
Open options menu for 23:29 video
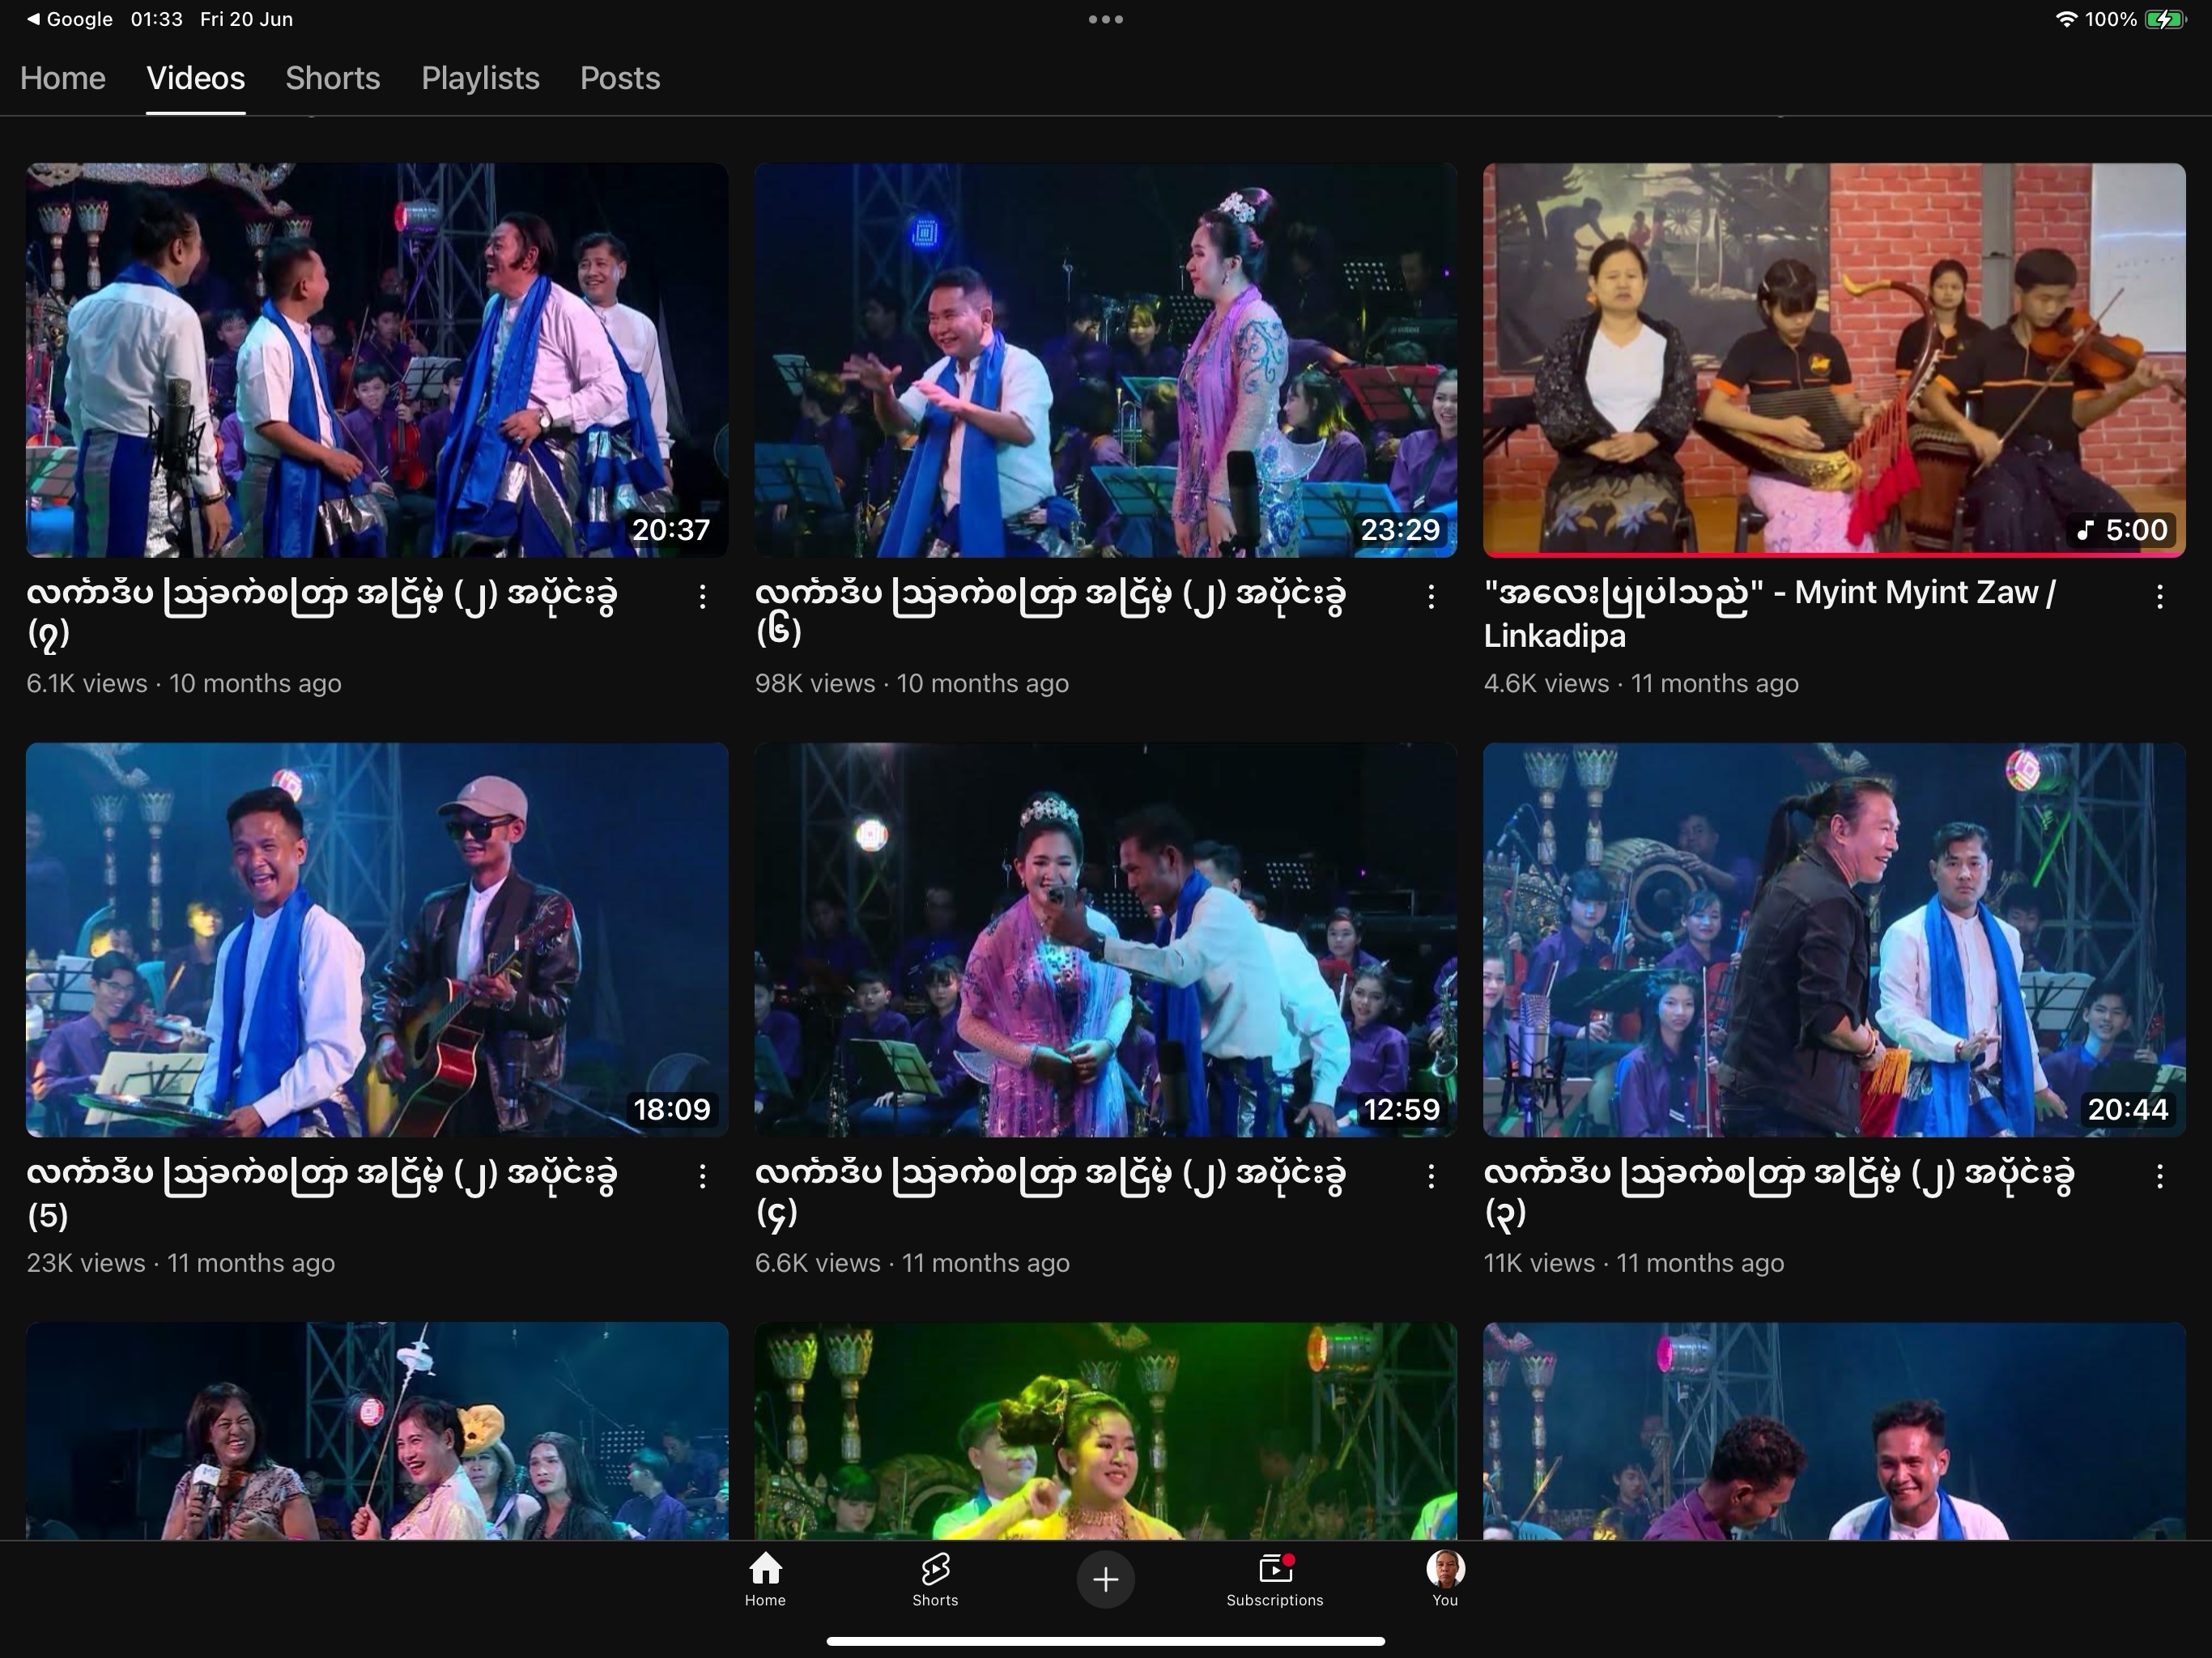(1431, 597)
